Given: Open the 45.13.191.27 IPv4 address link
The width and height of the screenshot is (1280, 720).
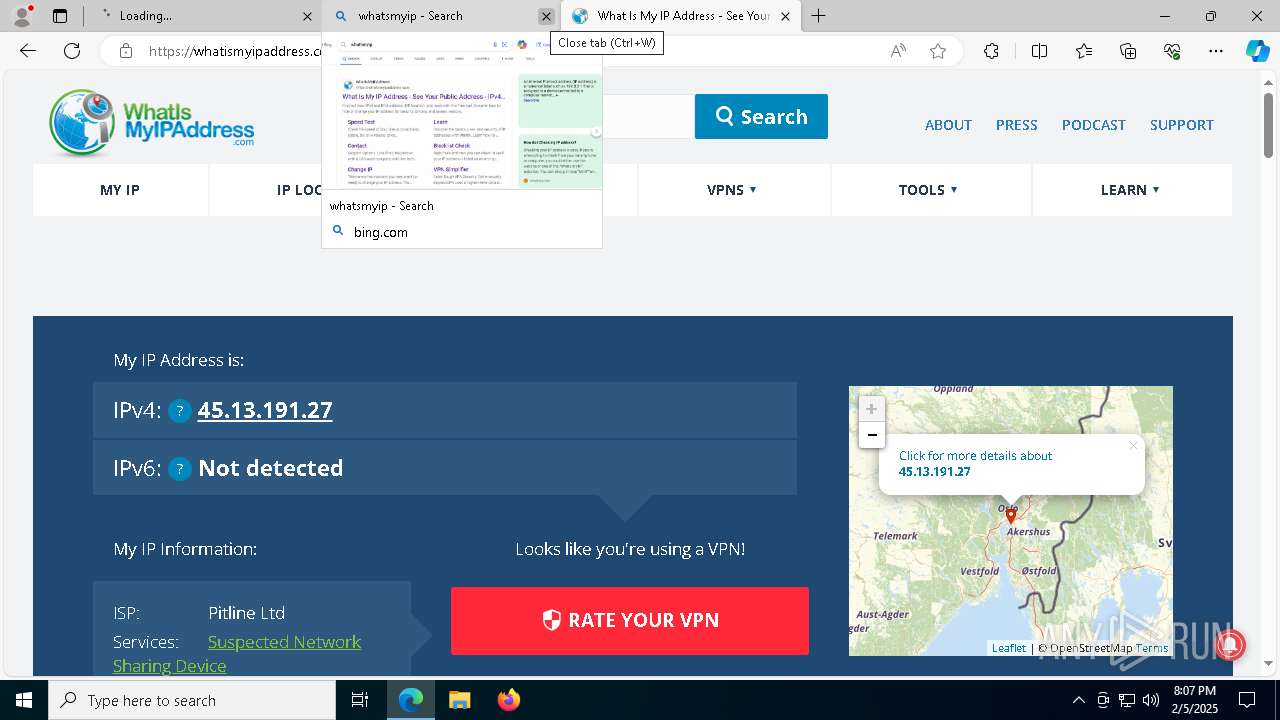Looking at the screenshot, I should point(265,410).
